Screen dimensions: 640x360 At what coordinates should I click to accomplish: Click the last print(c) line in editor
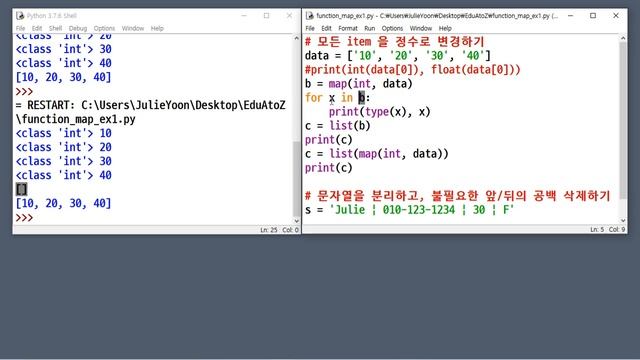pos(329,168)
